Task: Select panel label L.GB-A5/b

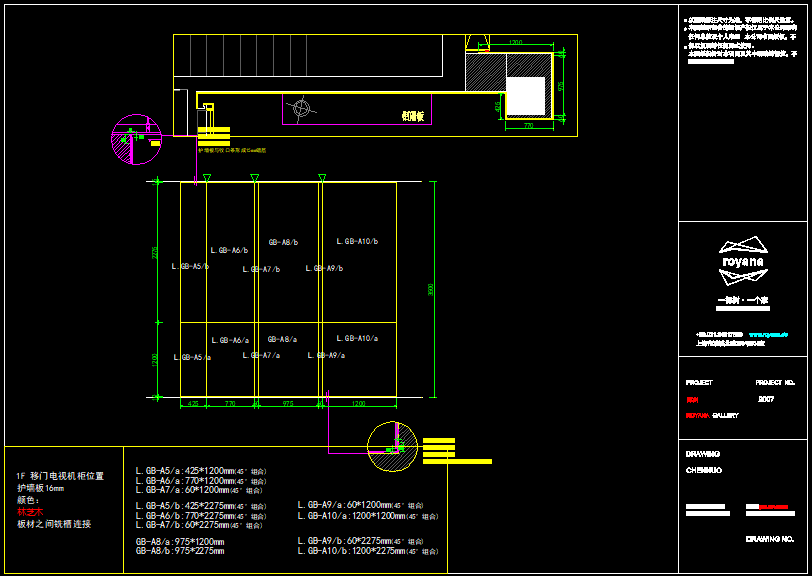Action: 190,266
